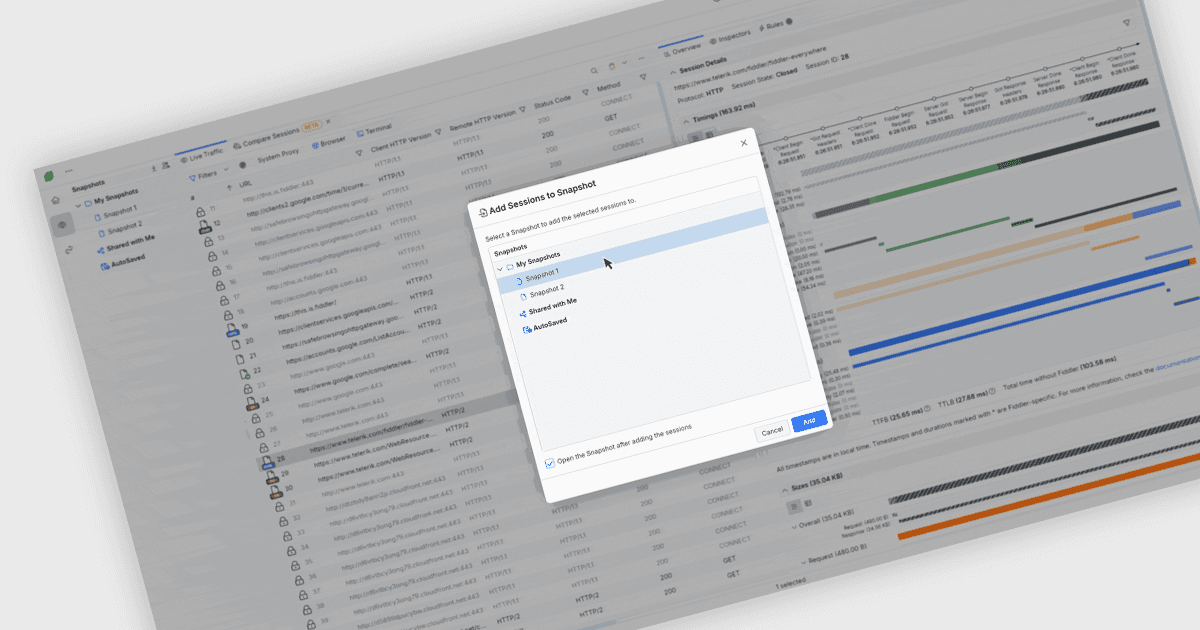
Task: Close the Add Sessions dialog with X
Action: pos(743,143)
